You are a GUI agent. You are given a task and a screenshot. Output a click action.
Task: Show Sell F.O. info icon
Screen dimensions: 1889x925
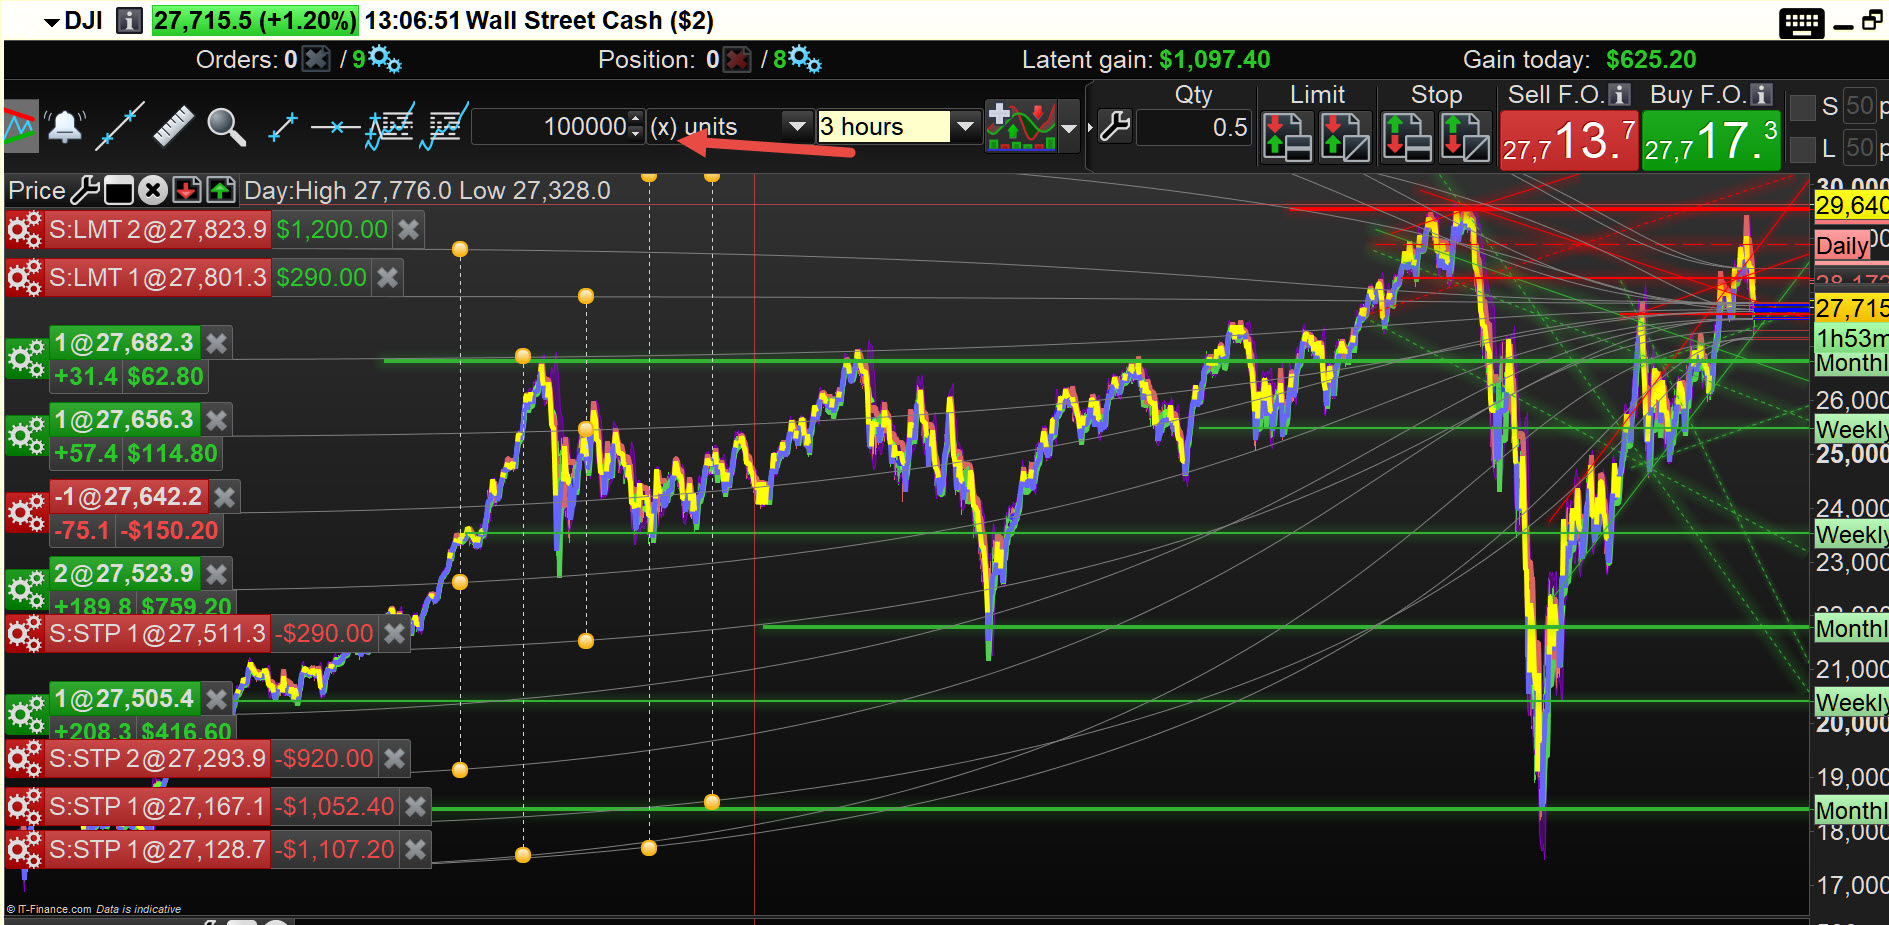1620,95
